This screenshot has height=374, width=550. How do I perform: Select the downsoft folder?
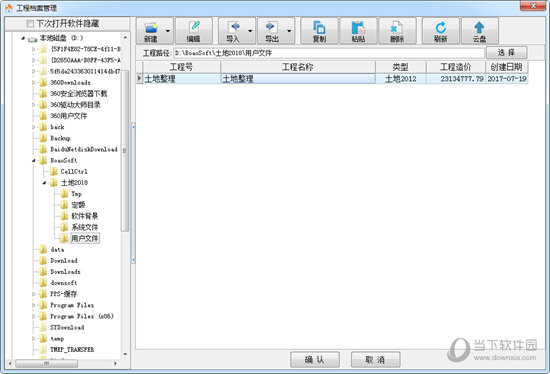pos(64,283)
